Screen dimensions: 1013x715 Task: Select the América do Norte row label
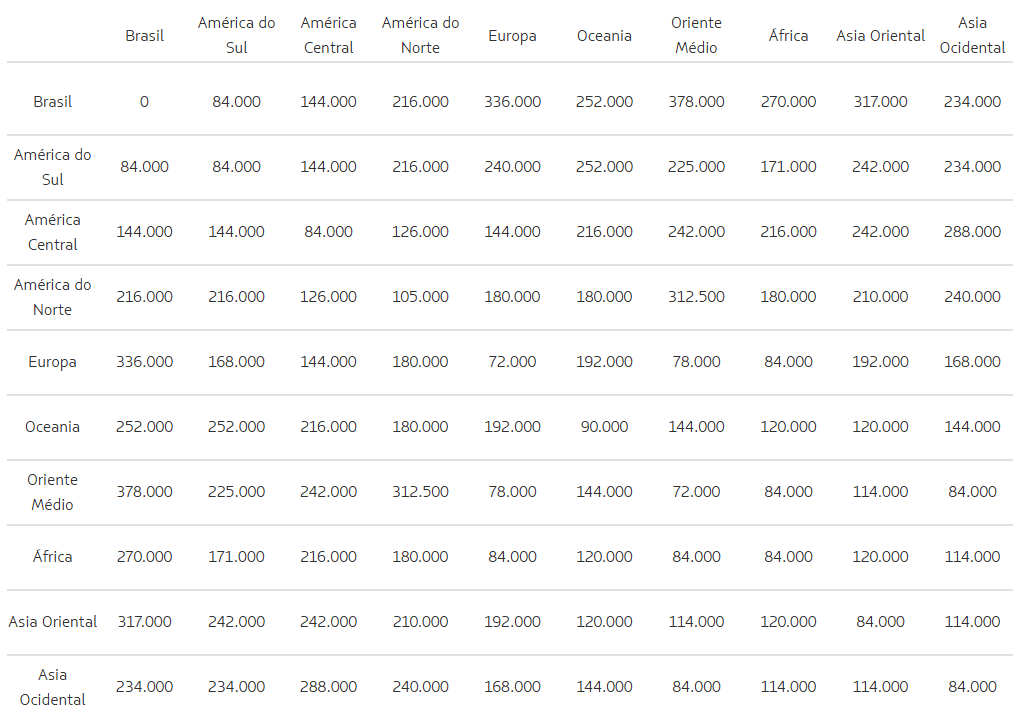(52, 297)
